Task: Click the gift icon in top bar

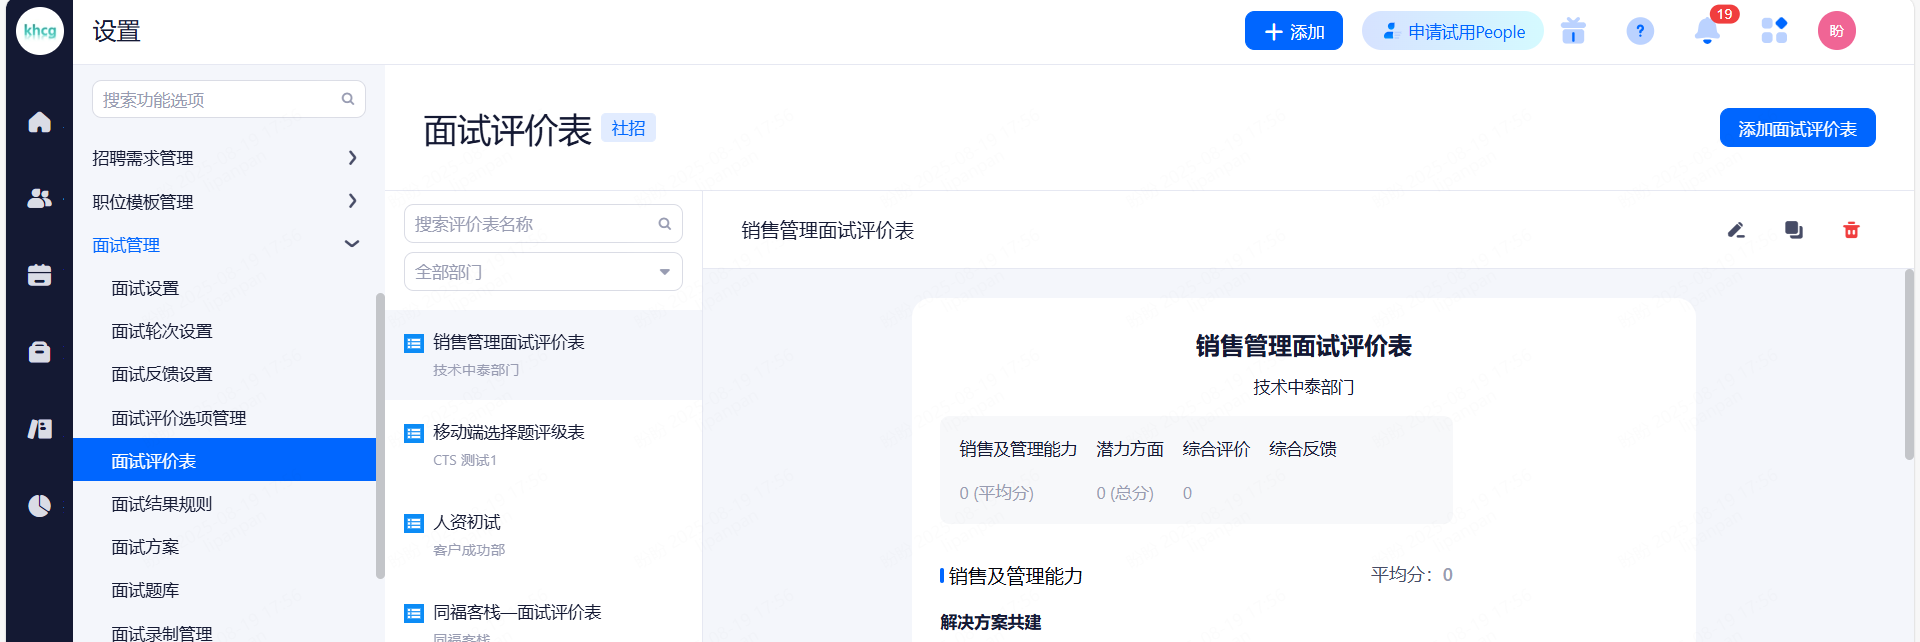Action: [1573, 32]
